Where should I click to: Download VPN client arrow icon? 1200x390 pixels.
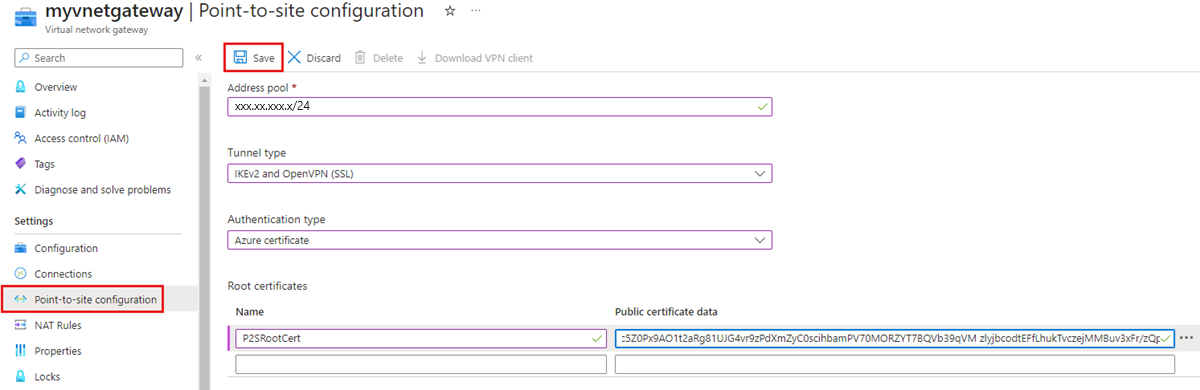pyautogui.click(x=422, y=58)
